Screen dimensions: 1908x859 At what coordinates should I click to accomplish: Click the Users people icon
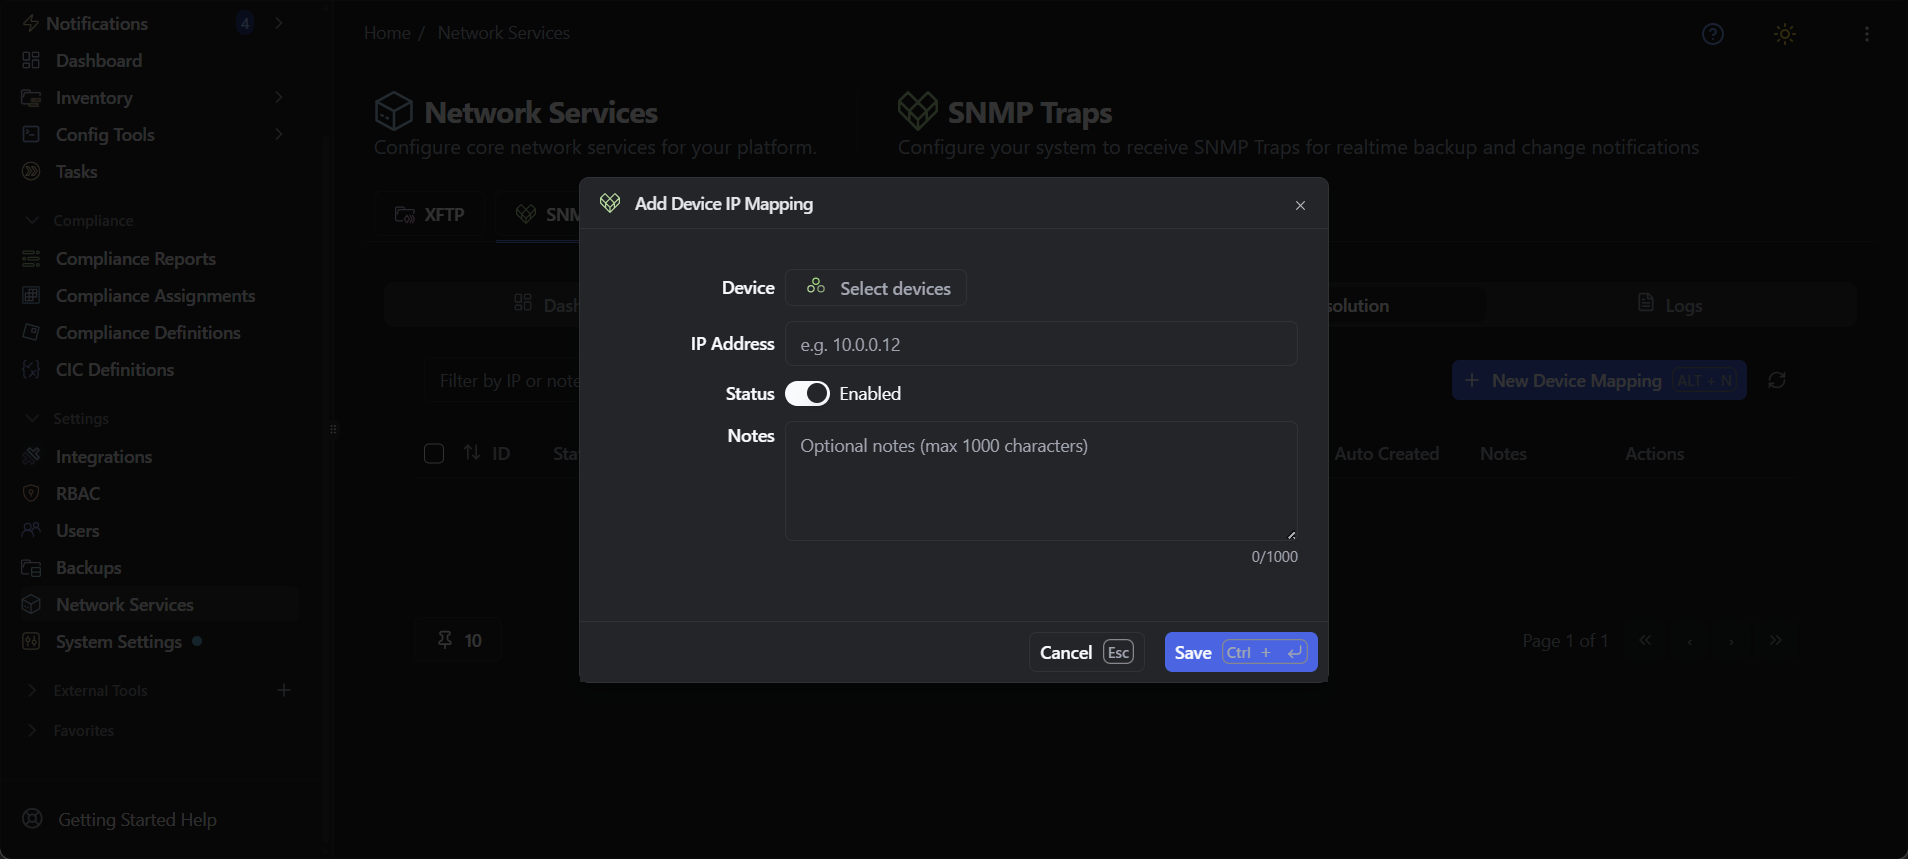[x=31, y=530]
